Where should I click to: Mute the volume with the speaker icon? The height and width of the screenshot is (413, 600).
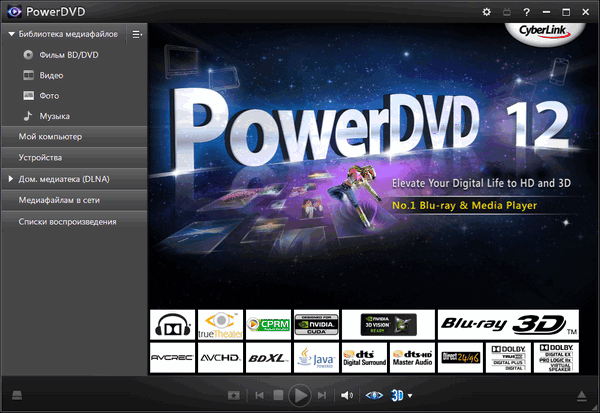[347, 395]
